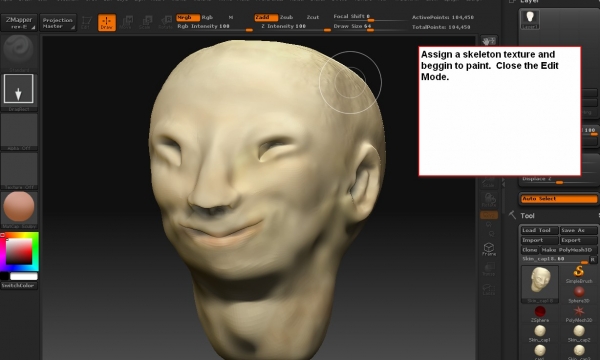Select the Sphere3D tool
The height and width of the screenshot is (360, 600).
[x=579, y=295]
